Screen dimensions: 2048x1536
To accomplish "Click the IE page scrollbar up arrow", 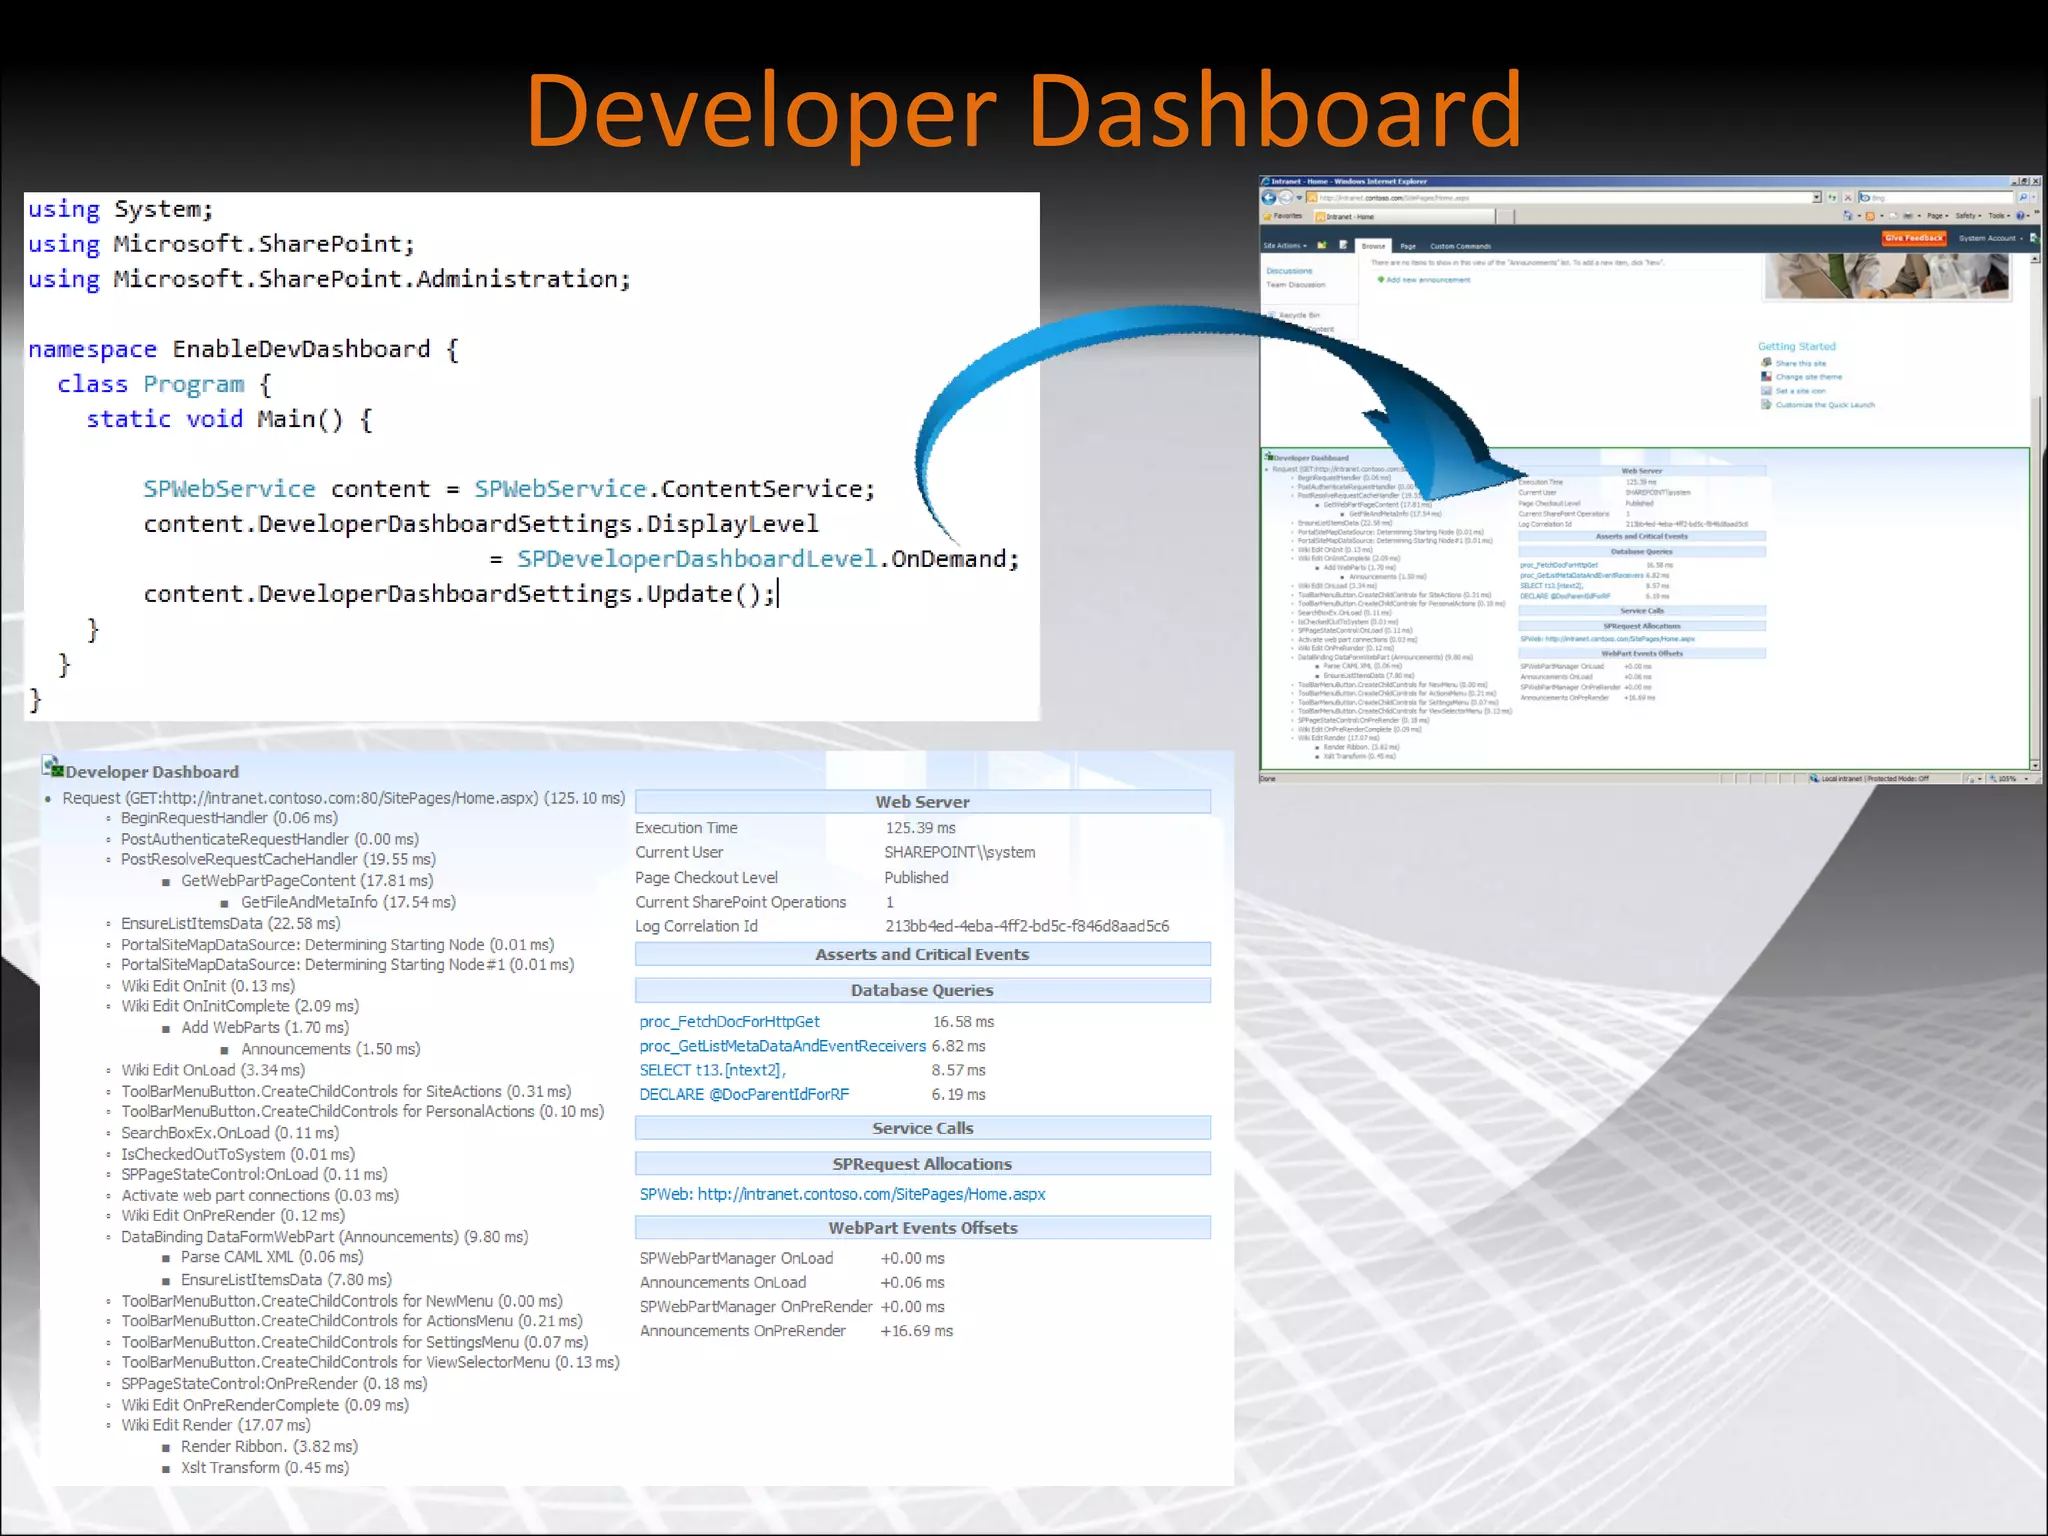I will [x=2035, y=258].
